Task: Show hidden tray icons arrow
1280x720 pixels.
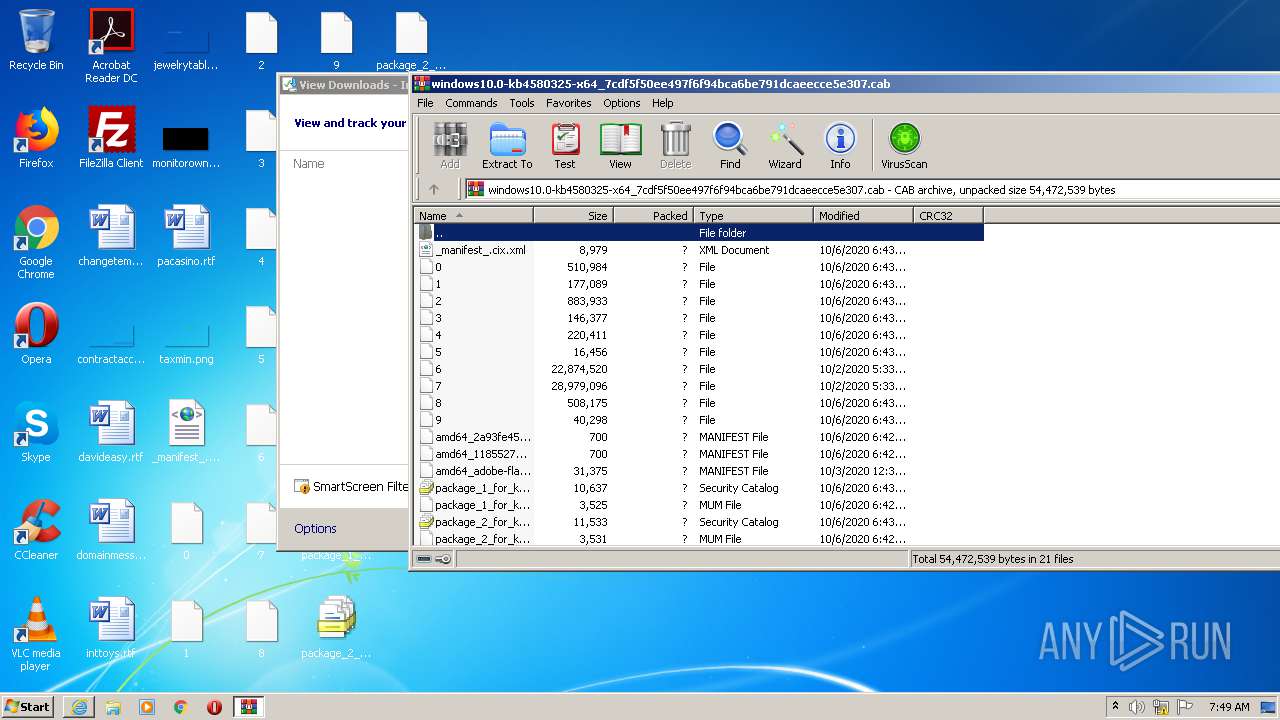Action: coord(1115,706)
